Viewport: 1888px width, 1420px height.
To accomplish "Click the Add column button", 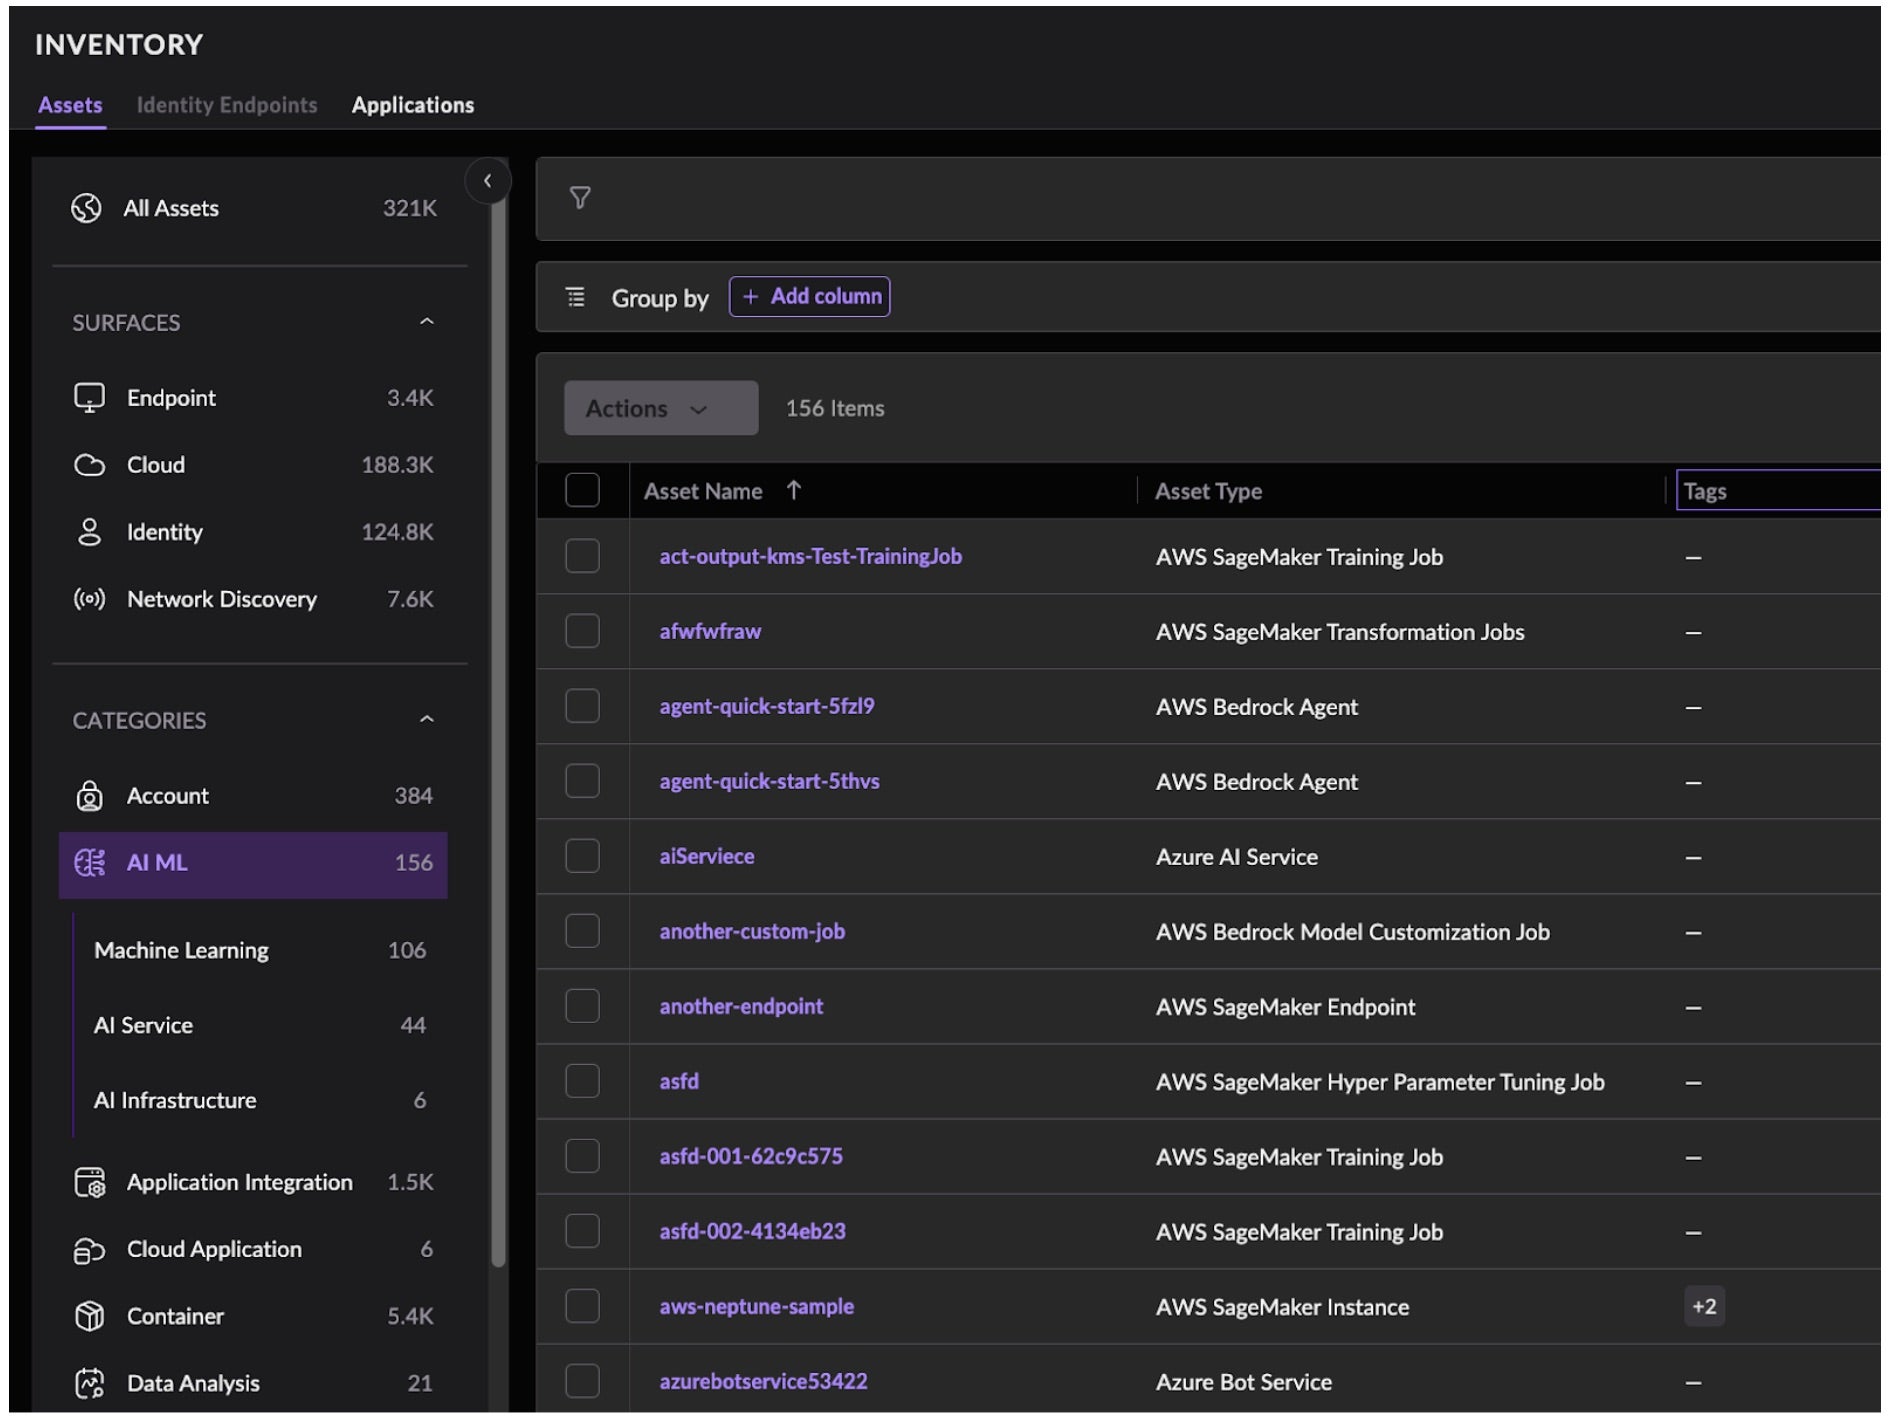I will [x=810, y=297].
